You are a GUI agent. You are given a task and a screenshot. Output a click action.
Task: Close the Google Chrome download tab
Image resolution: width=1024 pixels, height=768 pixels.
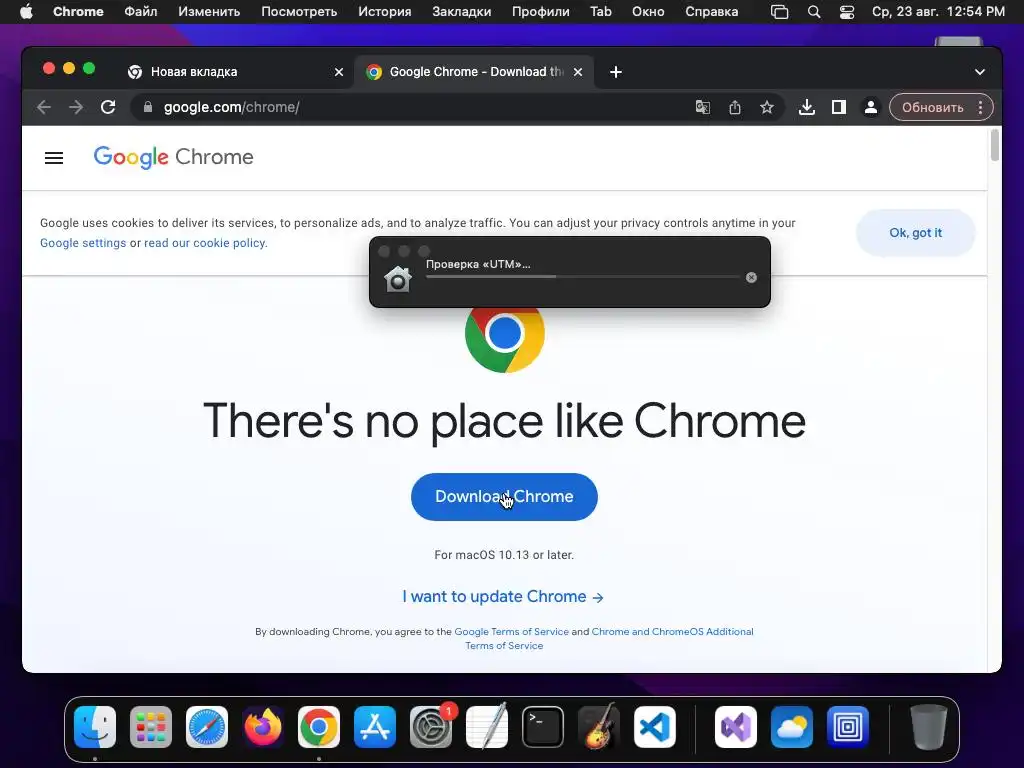point(578,72)
